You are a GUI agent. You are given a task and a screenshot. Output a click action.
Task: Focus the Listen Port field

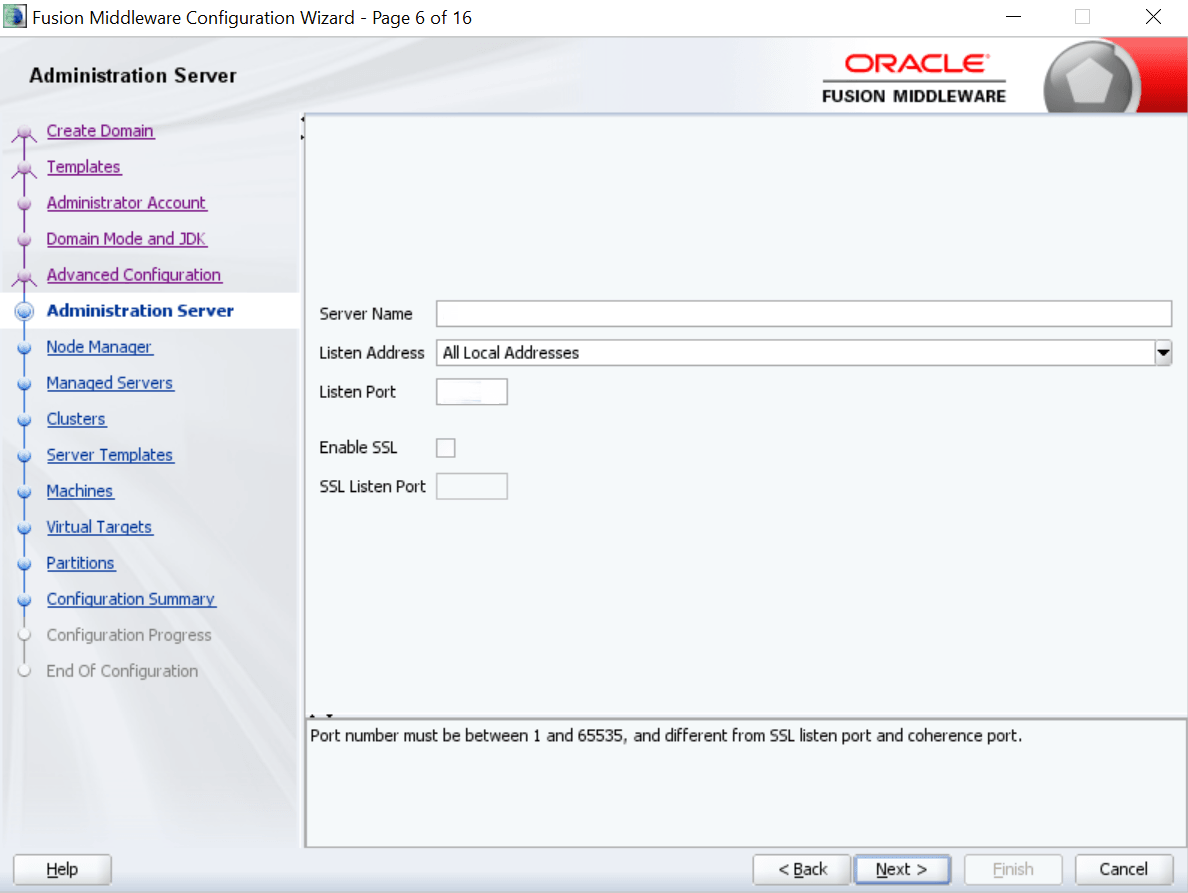471,392
